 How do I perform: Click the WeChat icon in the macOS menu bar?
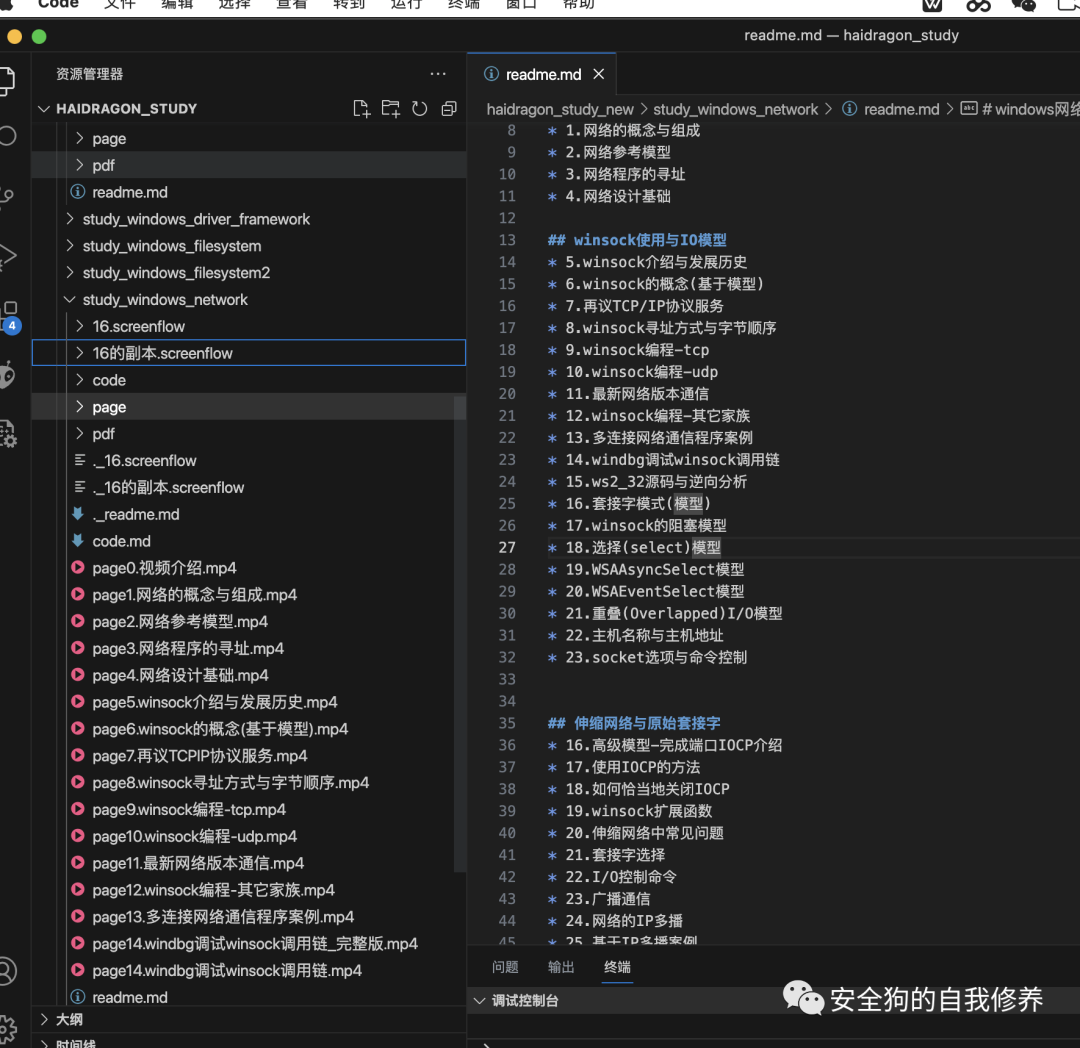coord(1024,6)
